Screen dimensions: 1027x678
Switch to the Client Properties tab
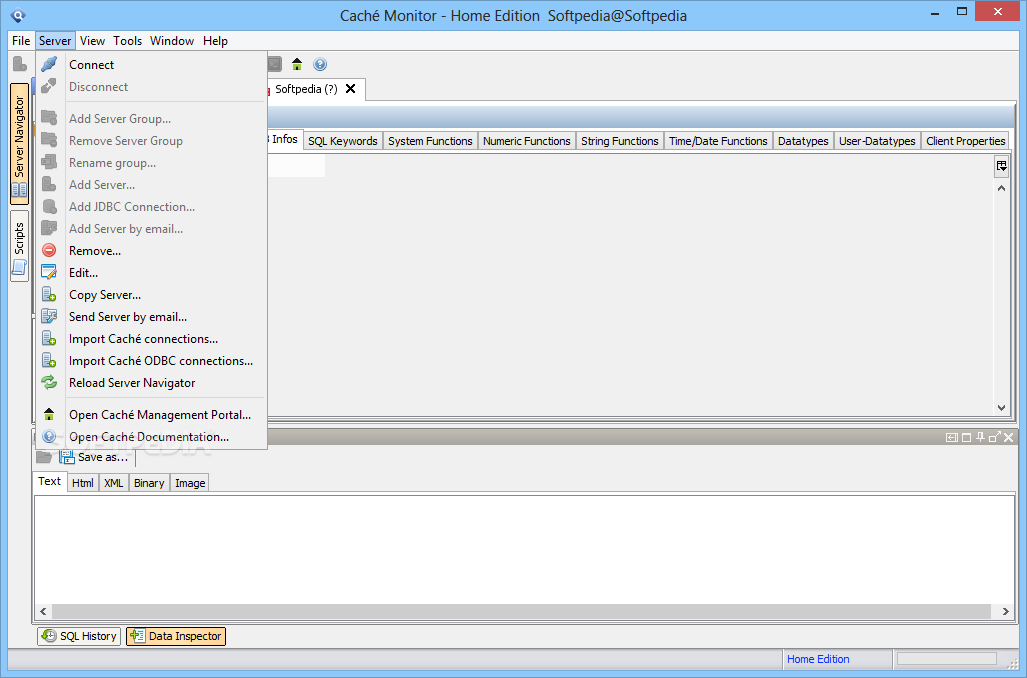click(x=965, y=141)
